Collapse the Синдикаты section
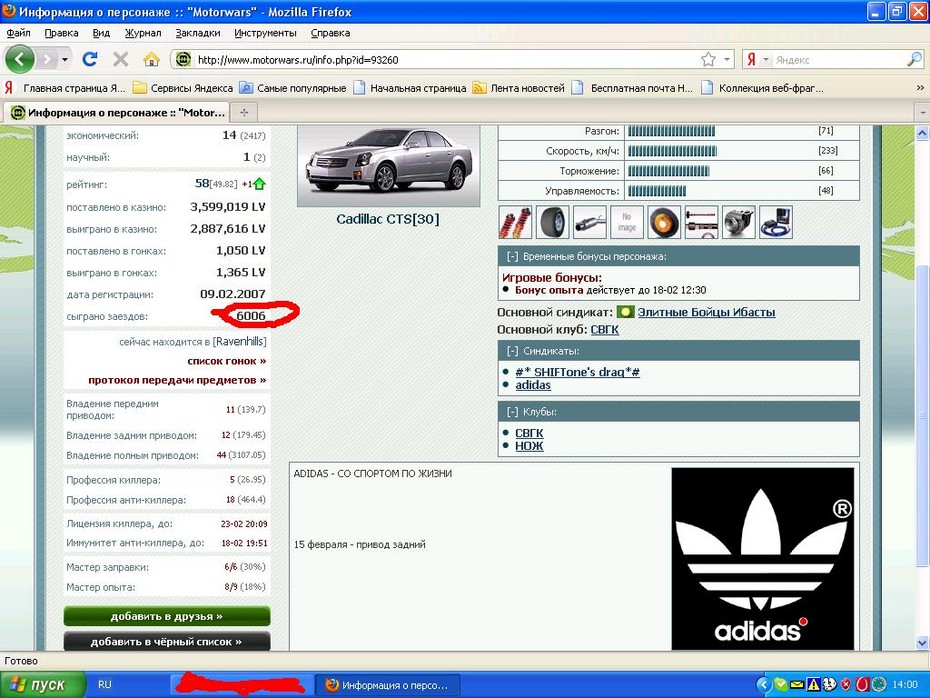The width and height of the screenshot is (930, 698). (x=512, y=350)
